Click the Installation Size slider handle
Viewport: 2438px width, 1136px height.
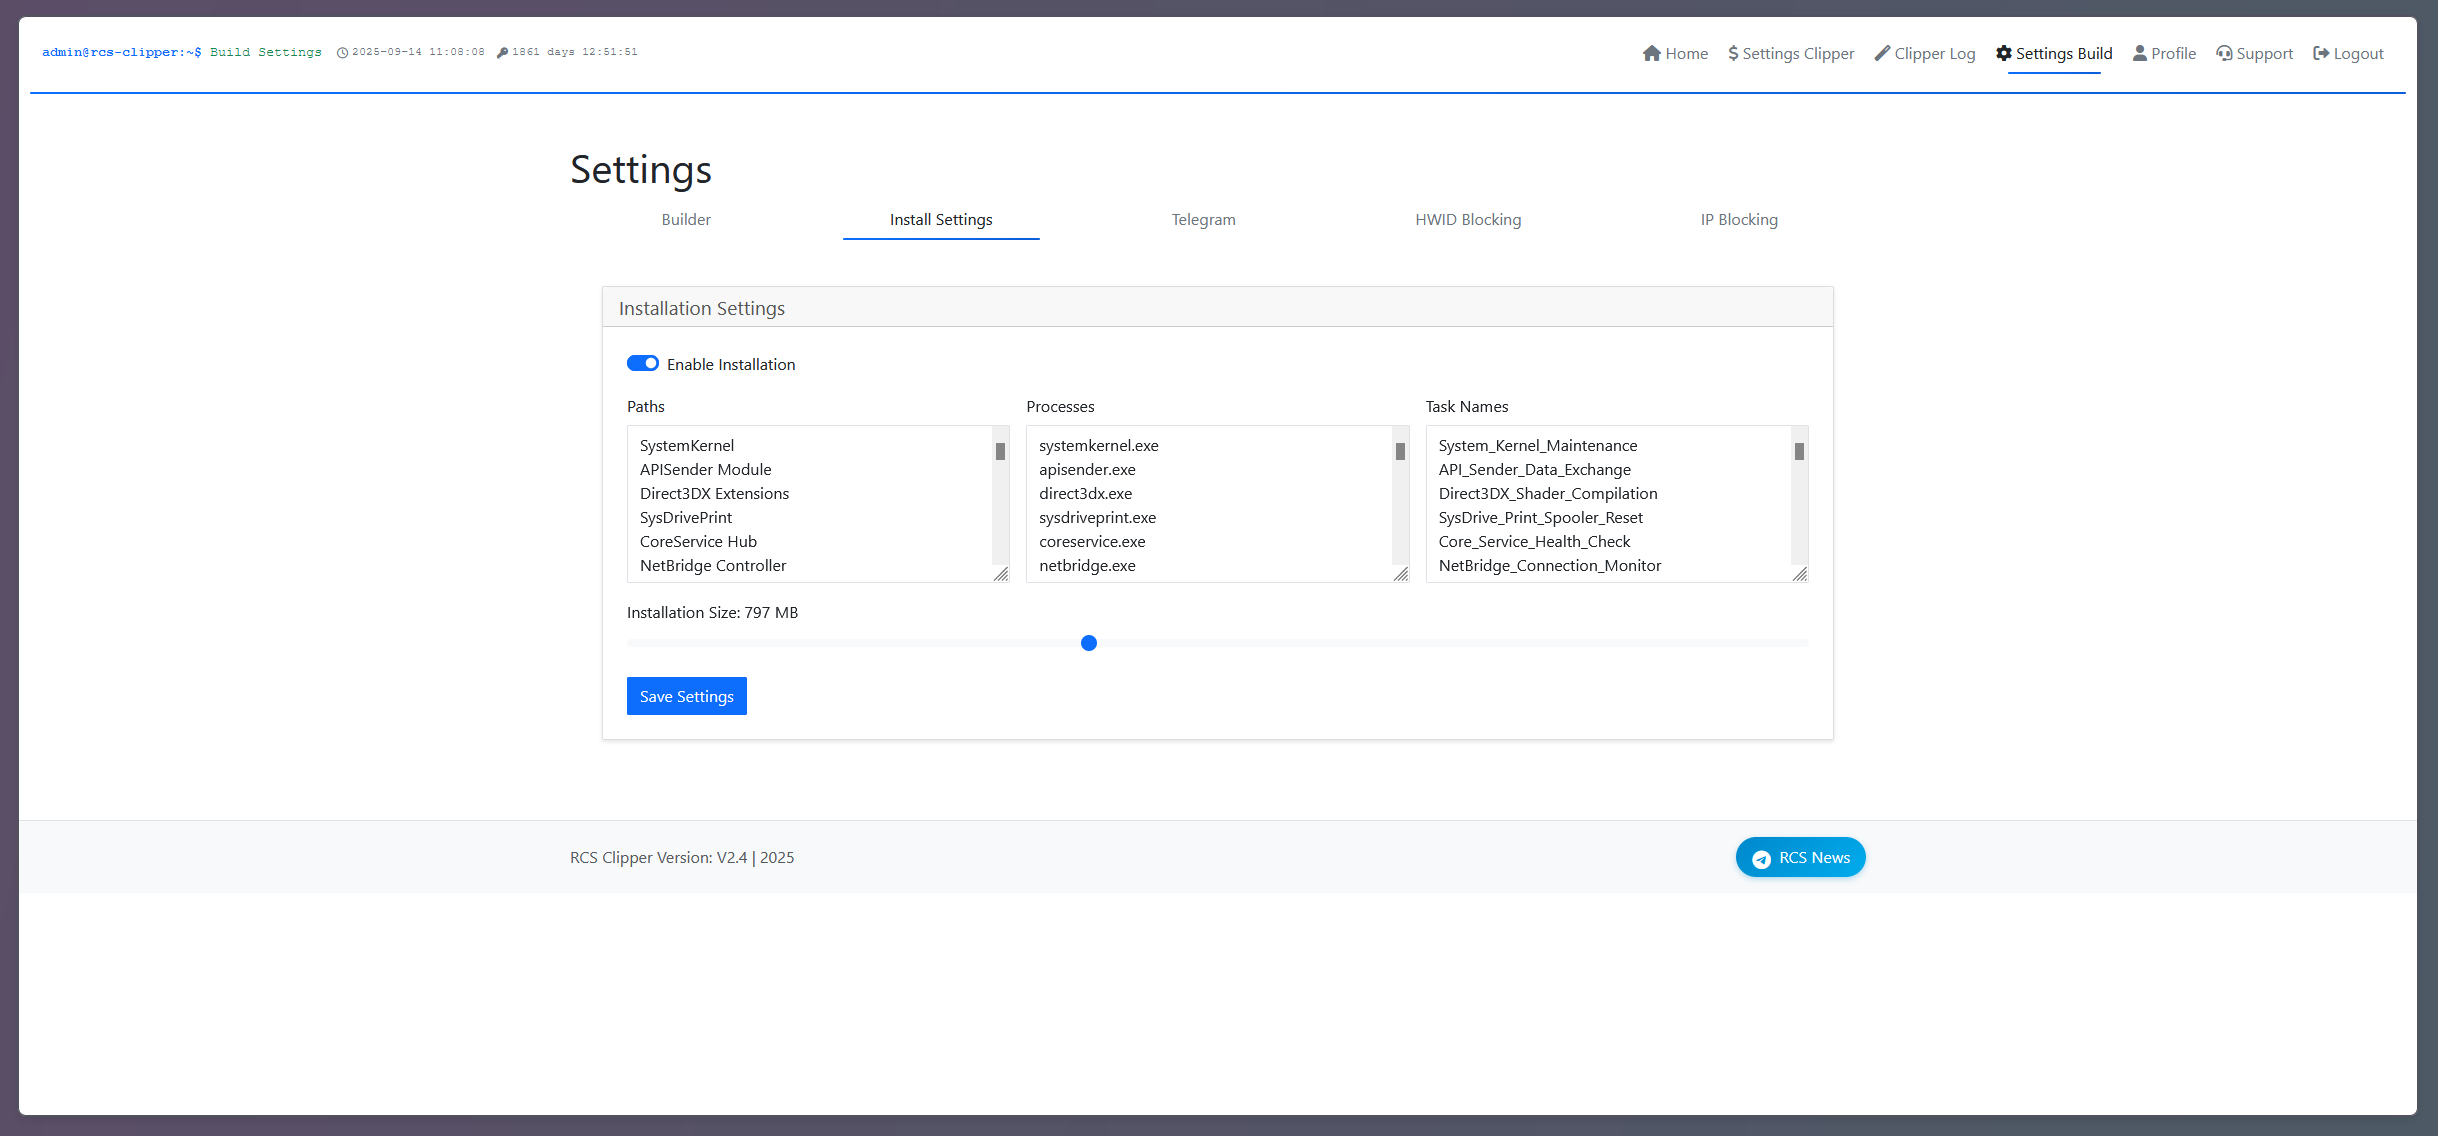[x=1089, y=643]
